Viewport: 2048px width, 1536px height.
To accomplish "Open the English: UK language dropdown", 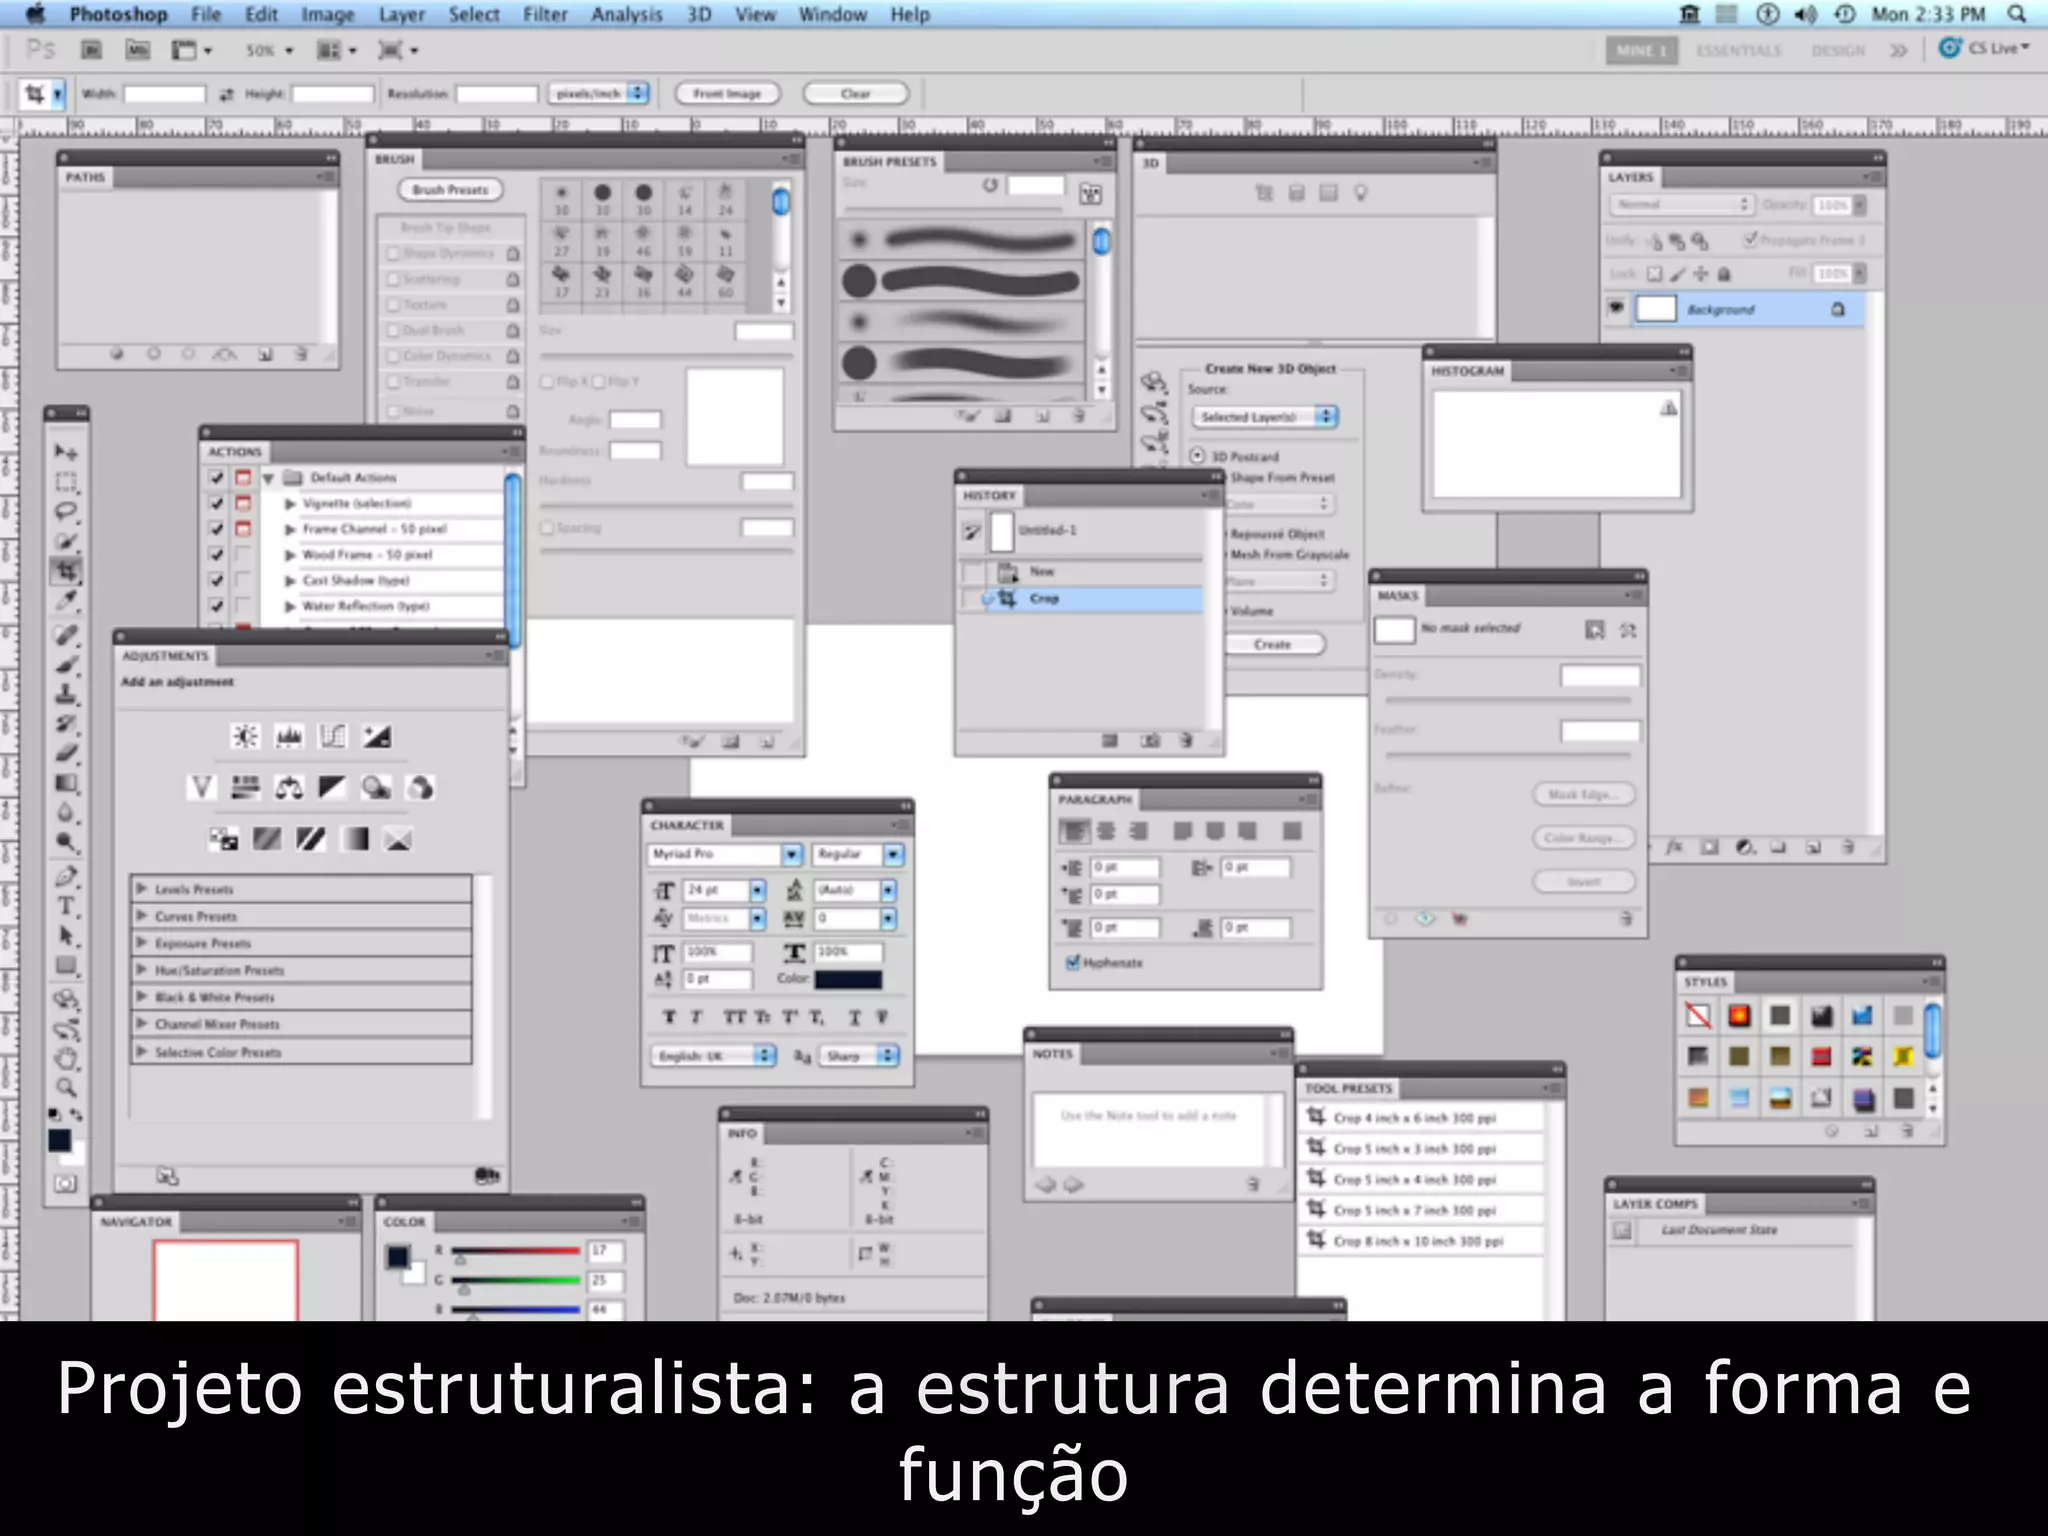I will [714, 1056].
